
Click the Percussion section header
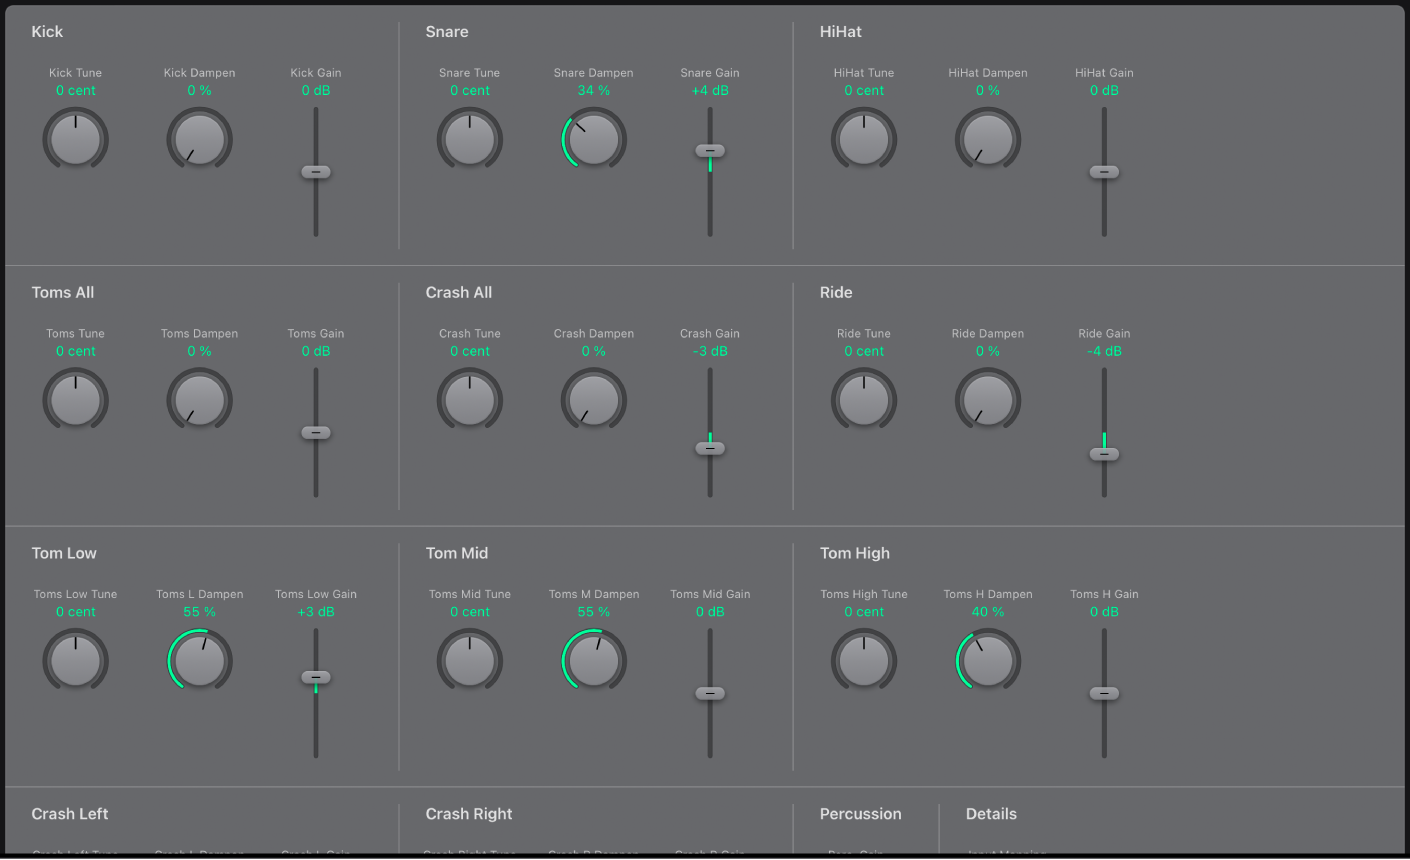(860, 813)
